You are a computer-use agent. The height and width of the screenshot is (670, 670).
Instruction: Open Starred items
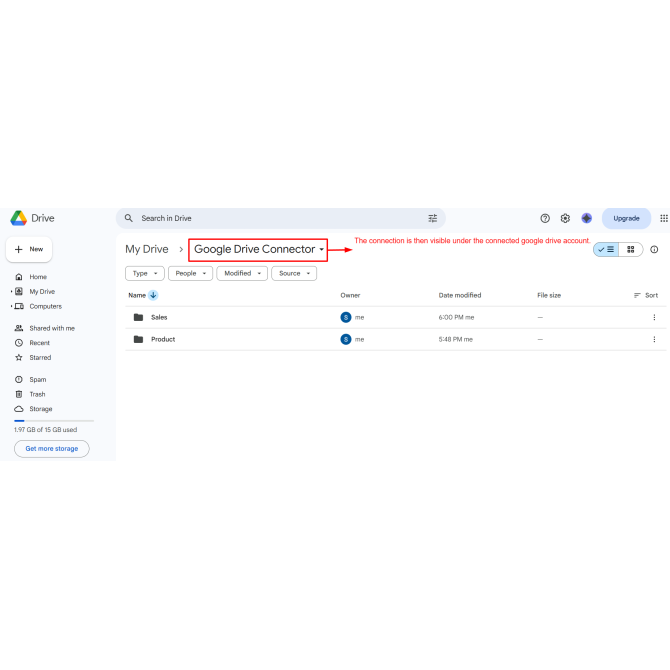pos(40,358)
